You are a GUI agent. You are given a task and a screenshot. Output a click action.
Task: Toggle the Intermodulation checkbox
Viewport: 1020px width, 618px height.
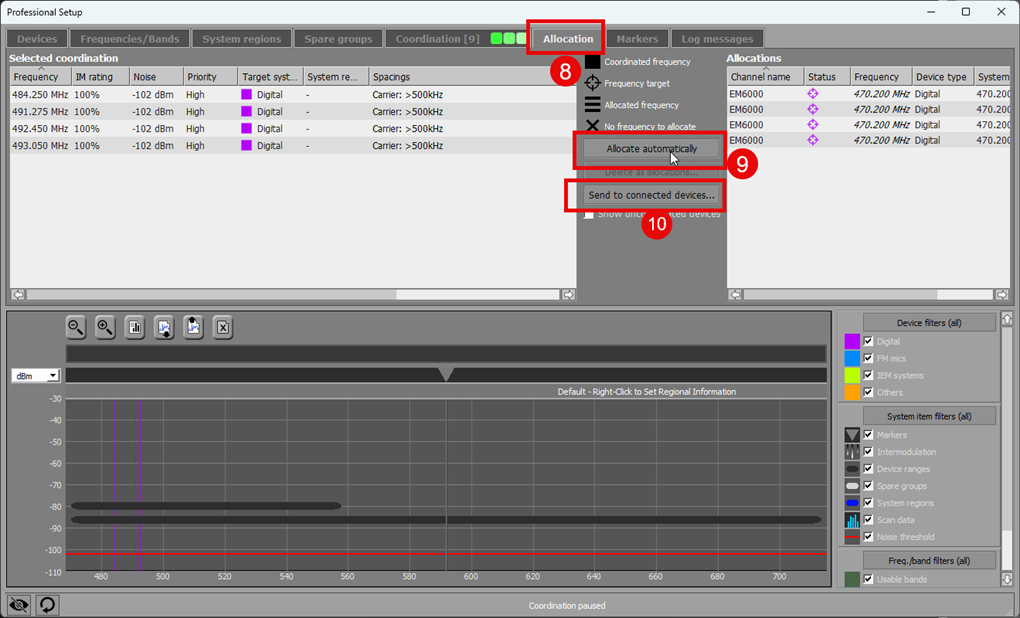[x=868, y=452]
